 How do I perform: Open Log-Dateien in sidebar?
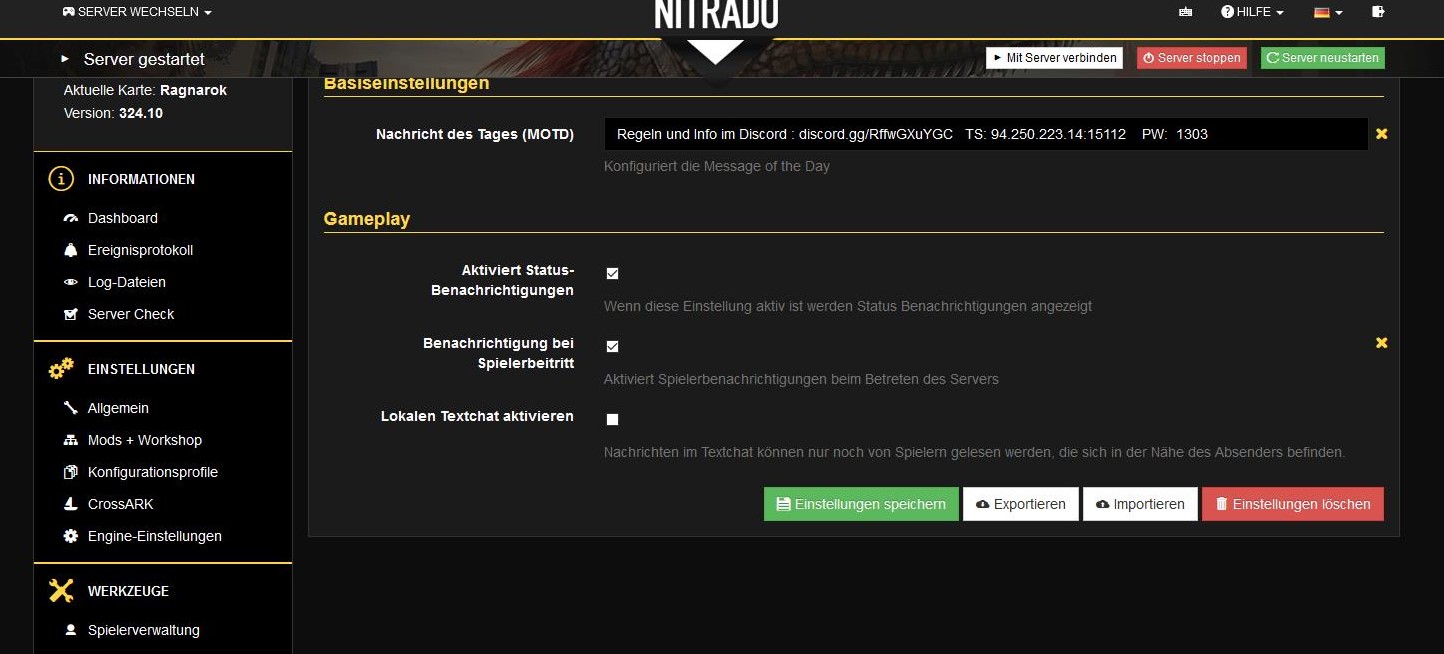coord(127,282)
